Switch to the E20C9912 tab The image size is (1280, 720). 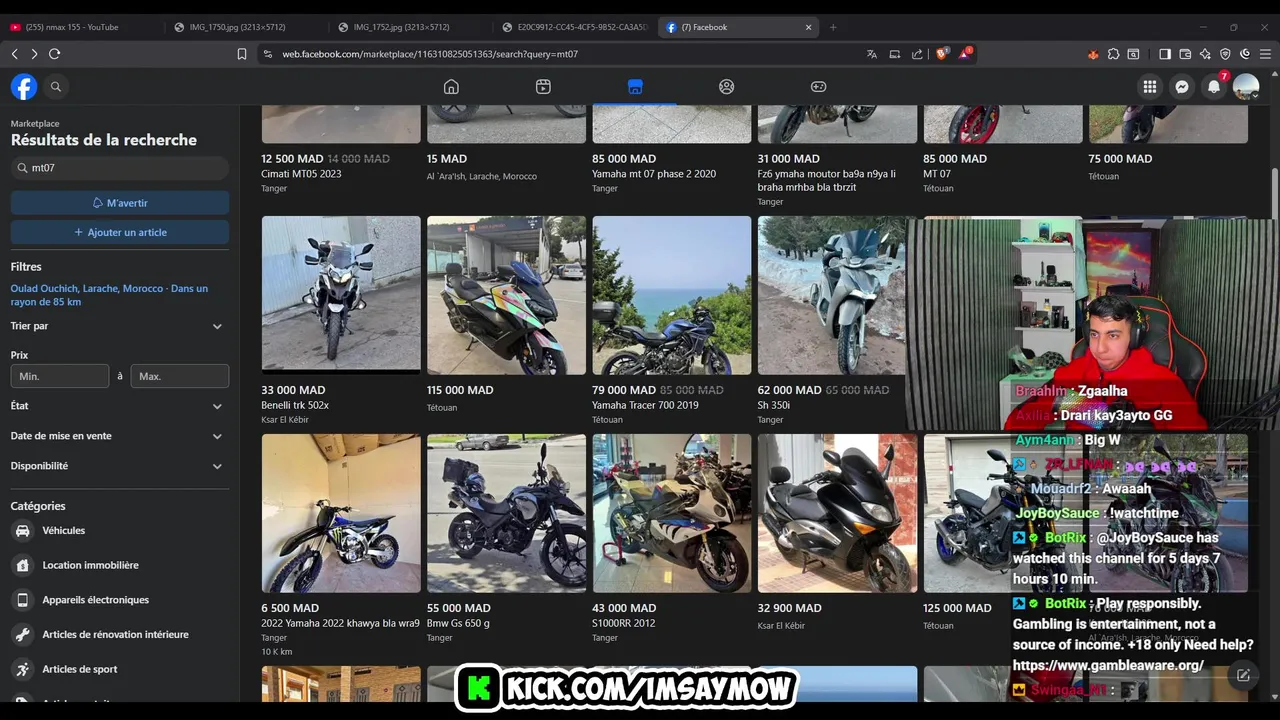(575, 27)
